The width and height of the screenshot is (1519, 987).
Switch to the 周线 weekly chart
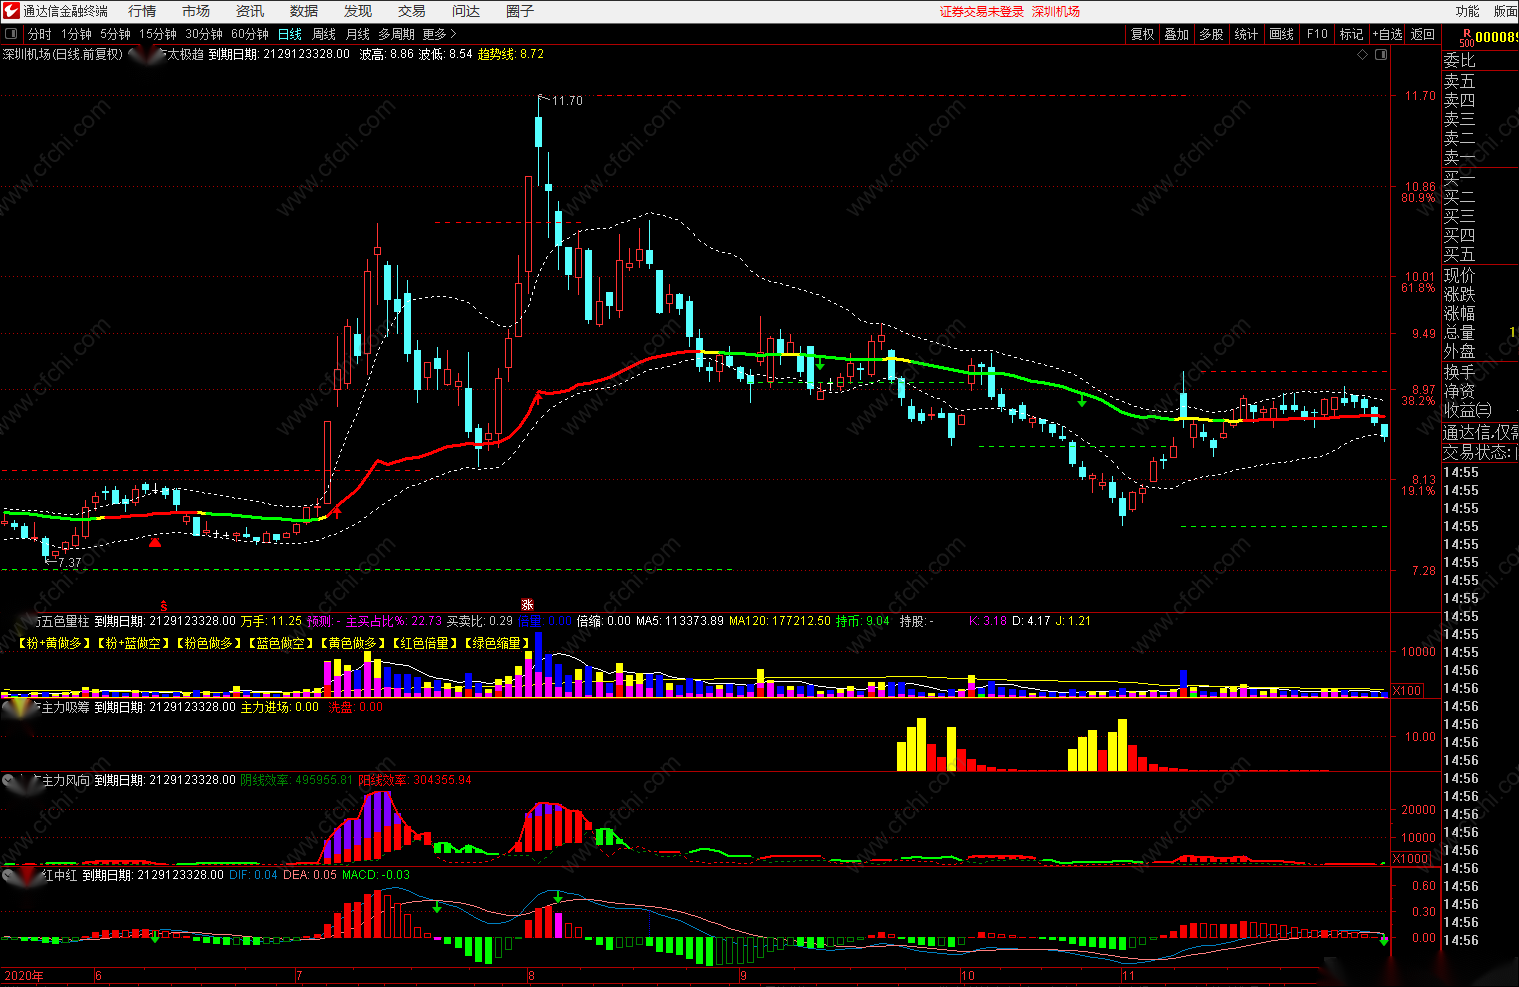click(324, 34)
